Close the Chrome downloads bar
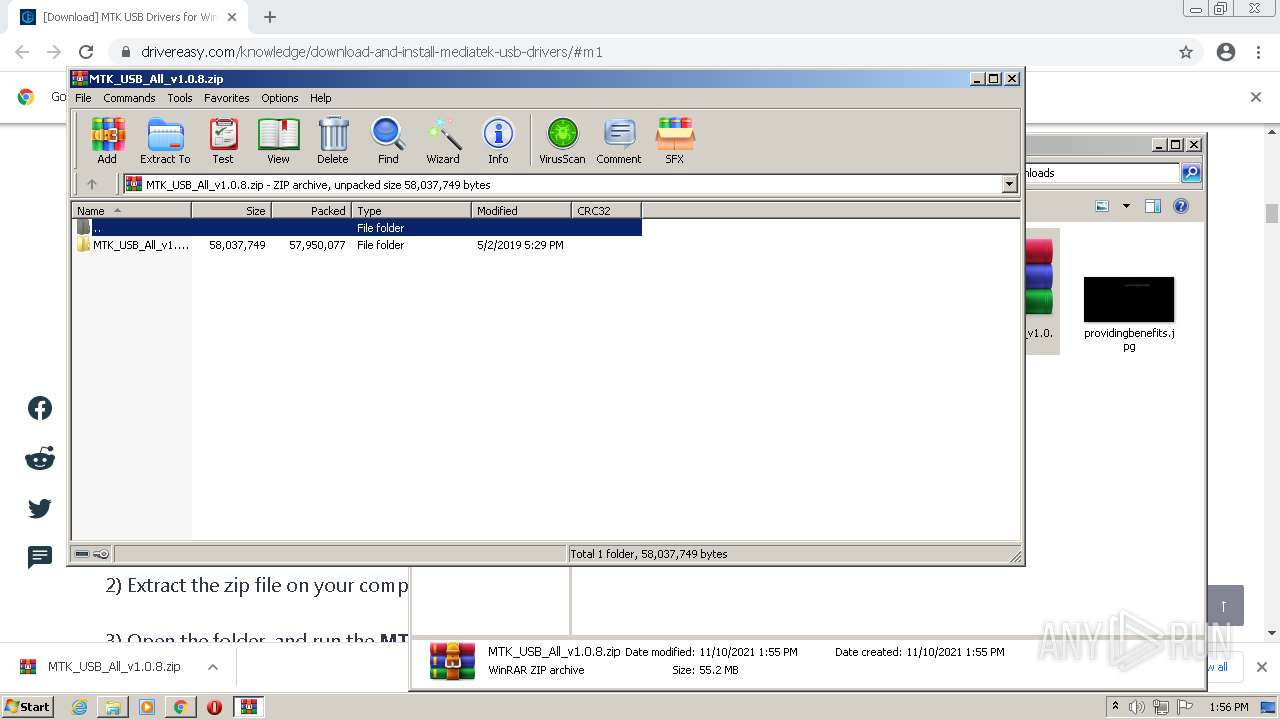Image resolution: width=1280 pixels, height=720 pixels. 1261,667
